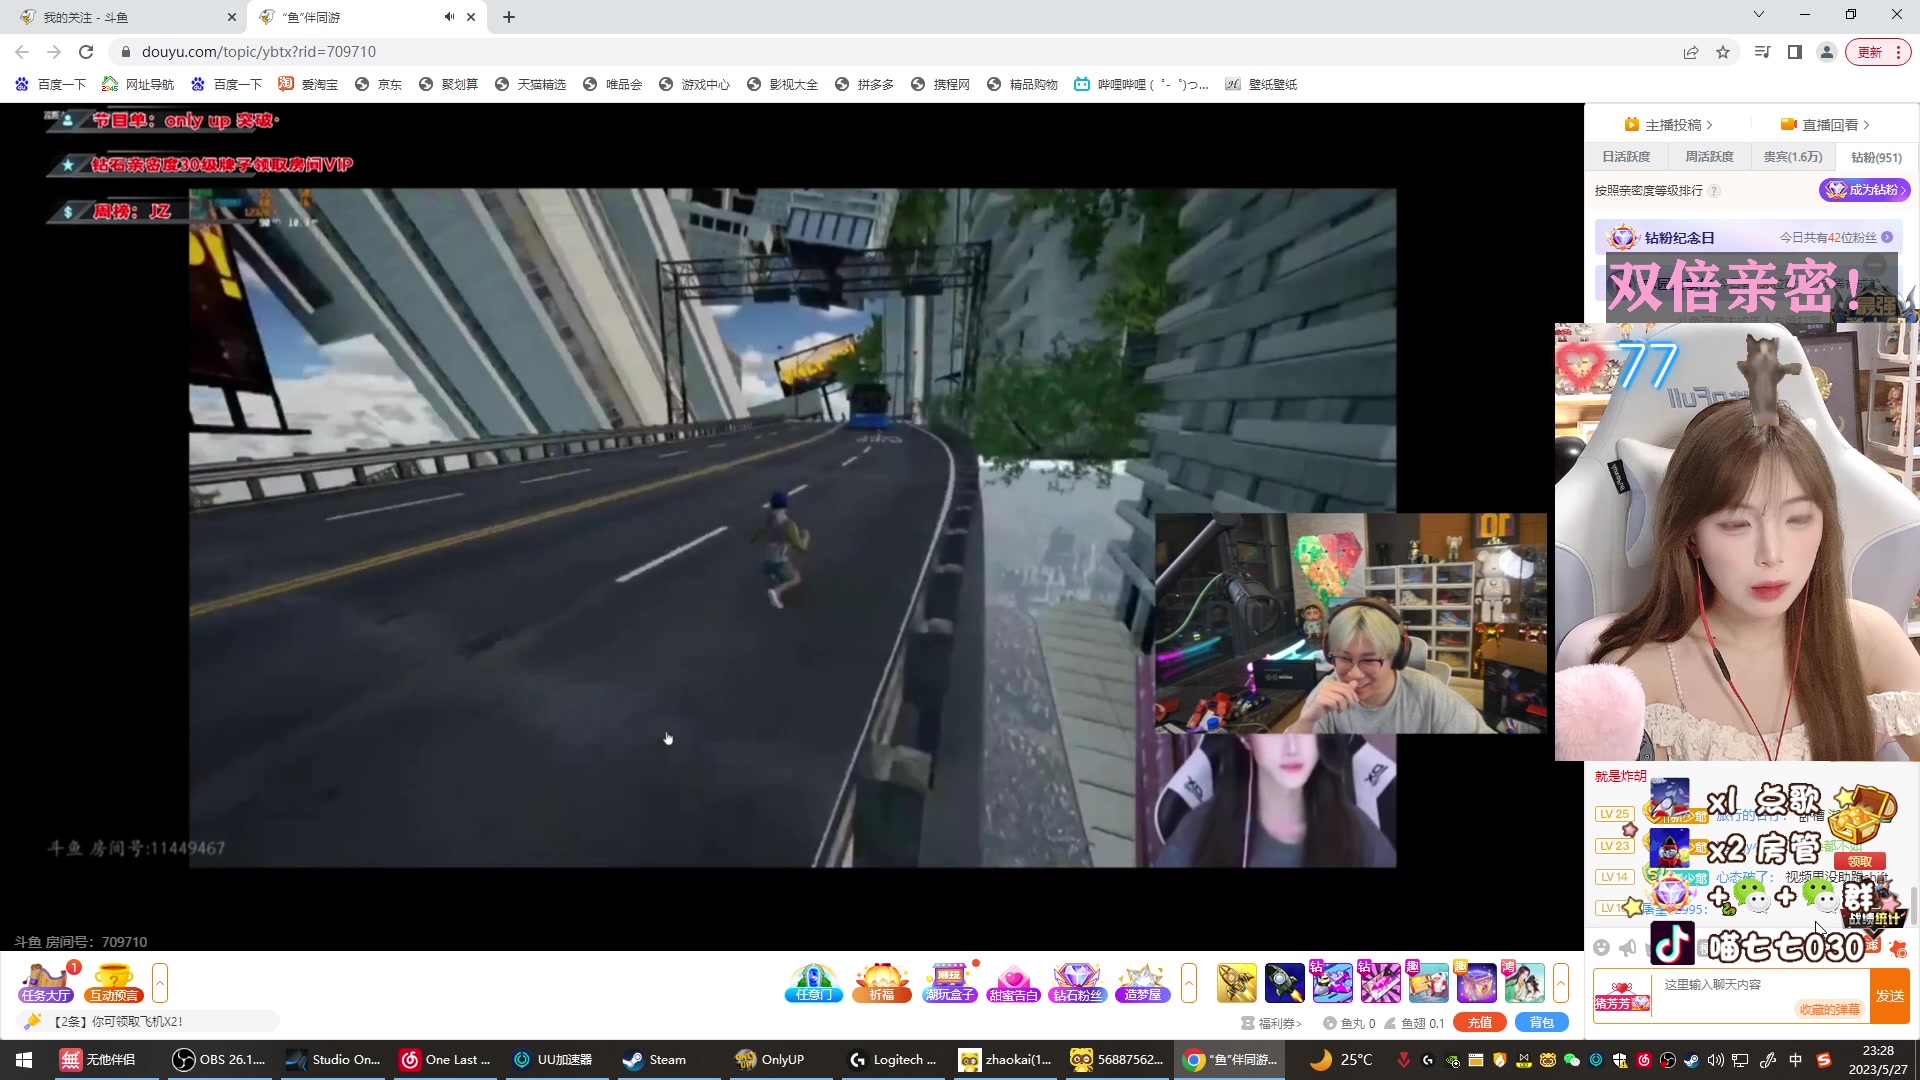Screen dimensions: 1920x1080
Task: Open the Chrome 更新 update menu
Action: 1879,52
